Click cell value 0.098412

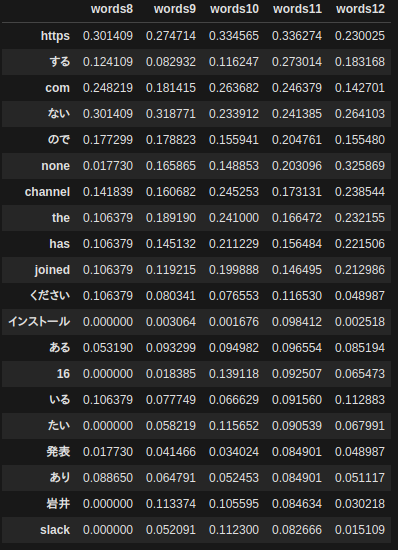(297, 322)
